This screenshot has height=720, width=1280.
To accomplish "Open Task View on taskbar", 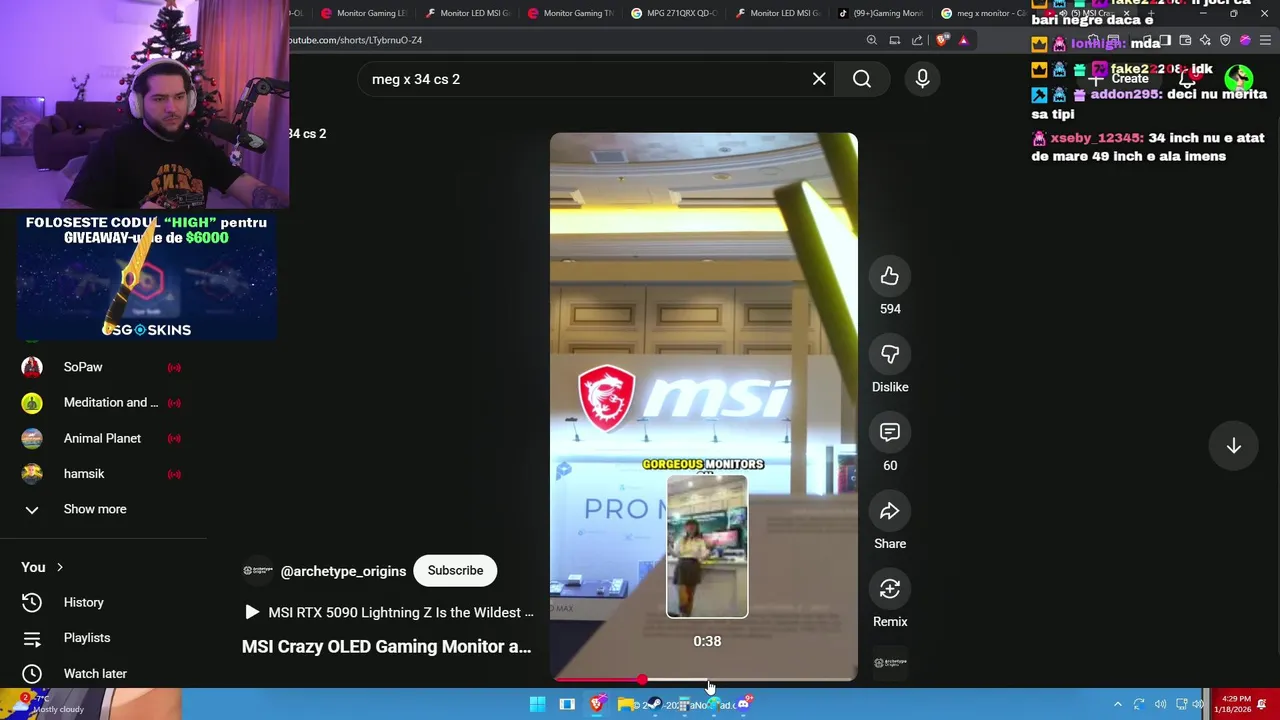I will click(567, 704).
